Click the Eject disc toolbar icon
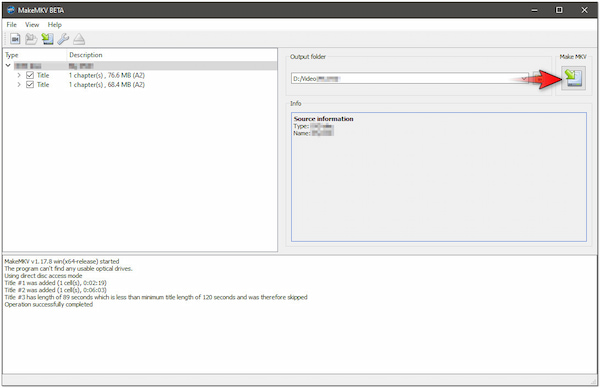600x388 pixels. point(79,39)
